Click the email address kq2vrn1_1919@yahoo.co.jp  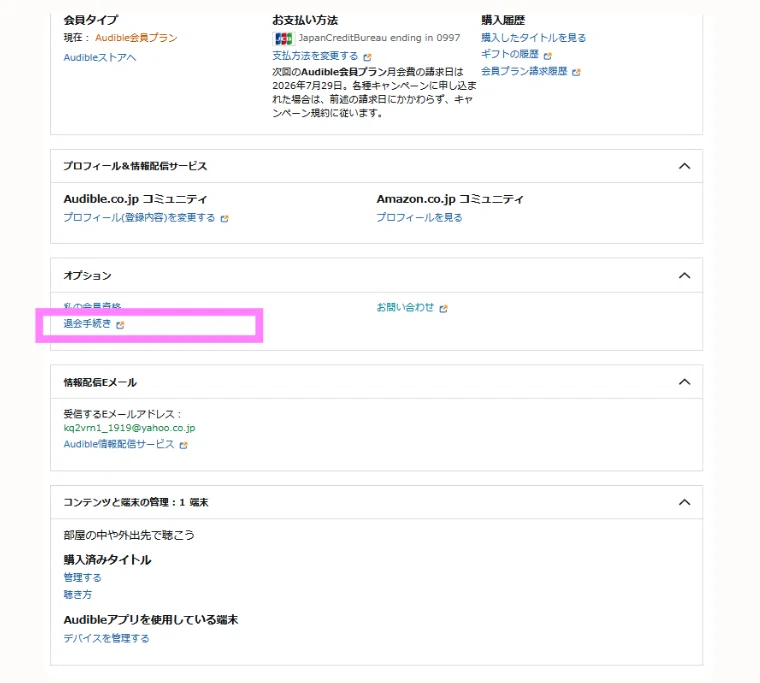pos(129,428)
